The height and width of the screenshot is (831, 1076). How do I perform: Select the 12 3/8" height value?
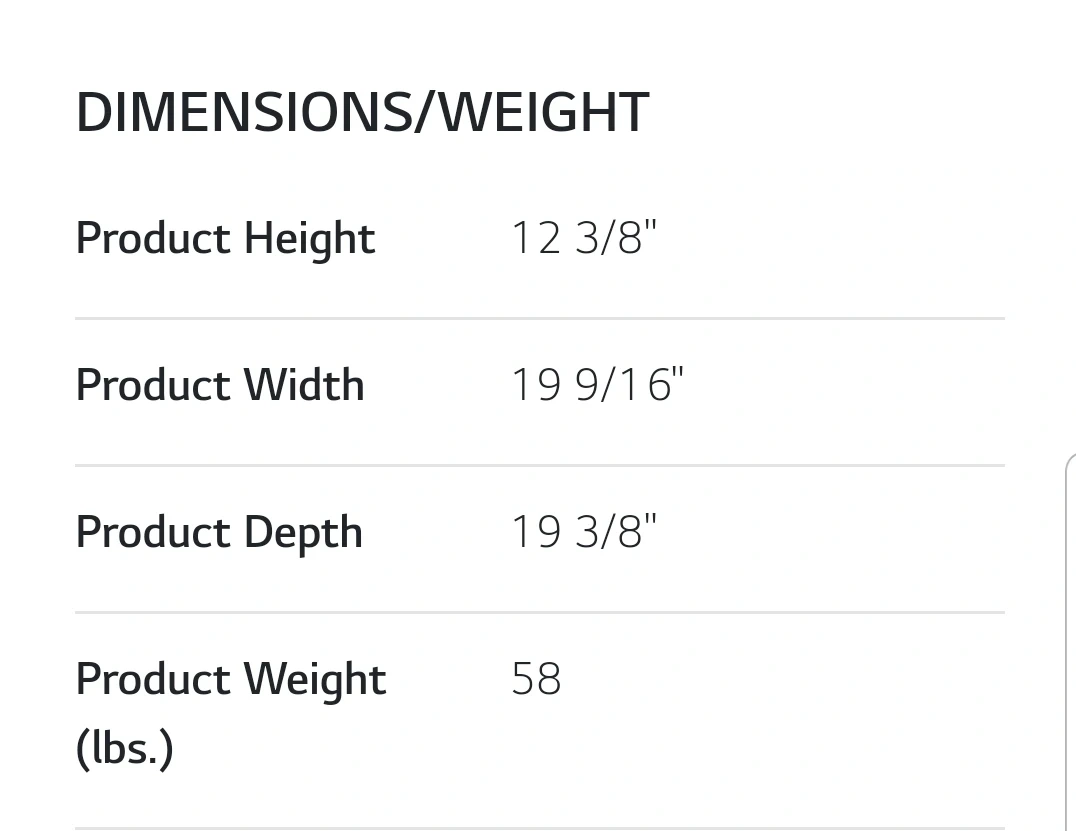(584, 239)
